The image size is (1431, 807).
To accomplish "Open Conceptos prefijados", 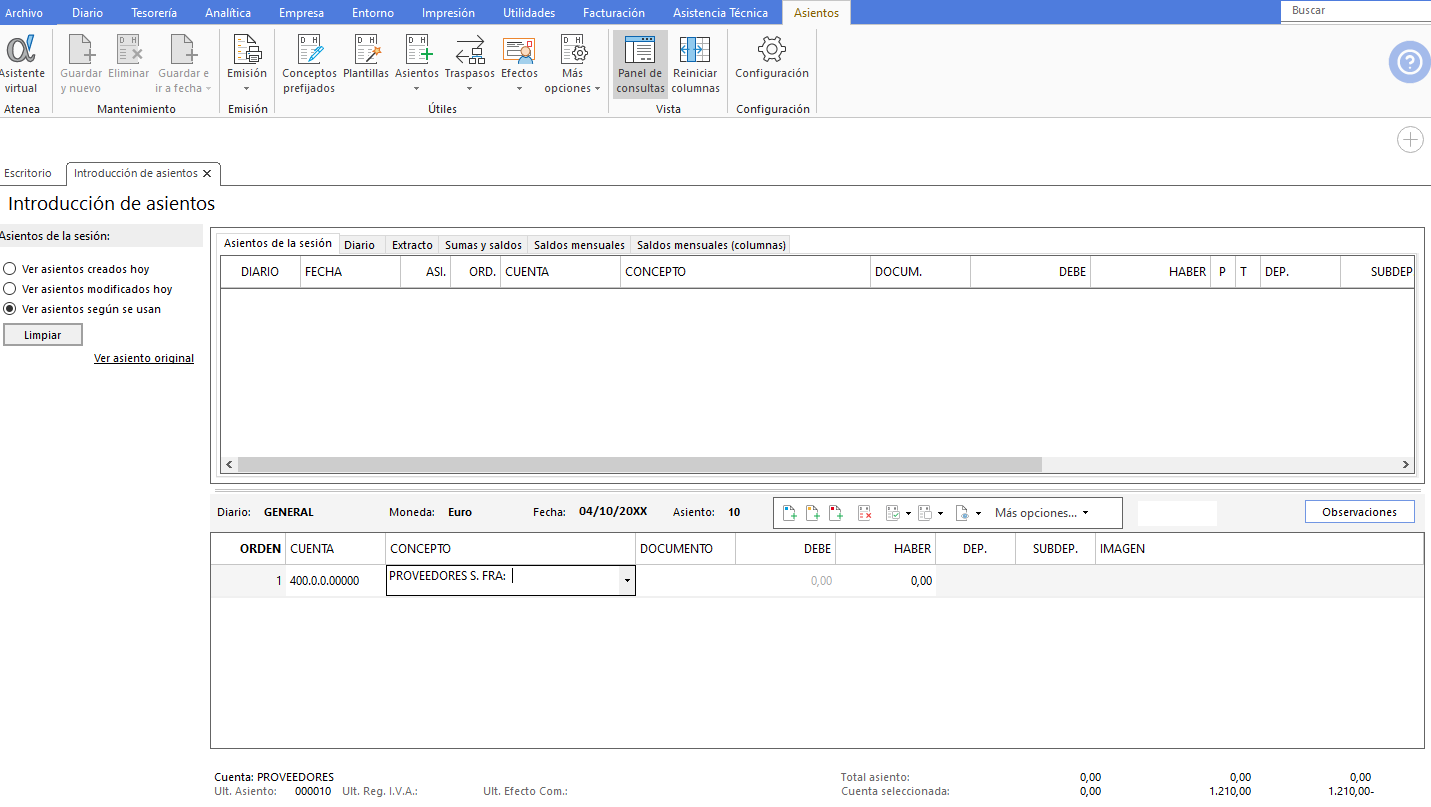I will pos(309,64).
